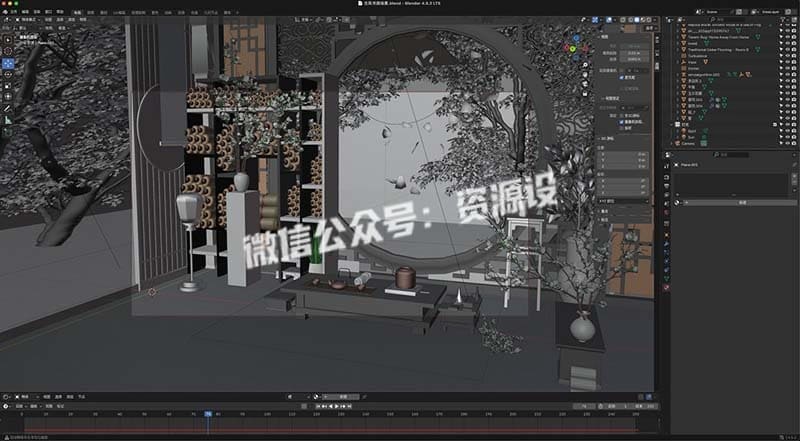Select the Annotate pencil tool
The image size is (800, 441).
pos(8,109)
